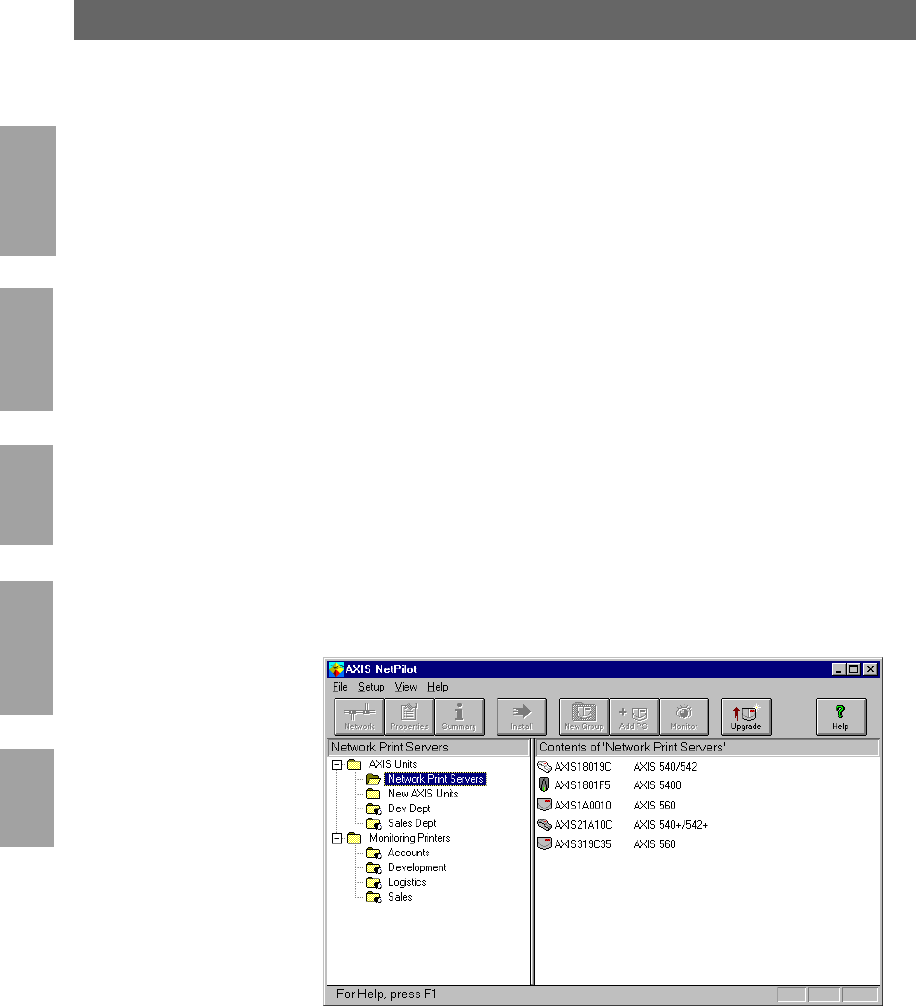Image resolution: width=916 pixels, height=1006 pixels.
Task: Click the AXIS1A0010 print server icon
Action: (544, 805)
